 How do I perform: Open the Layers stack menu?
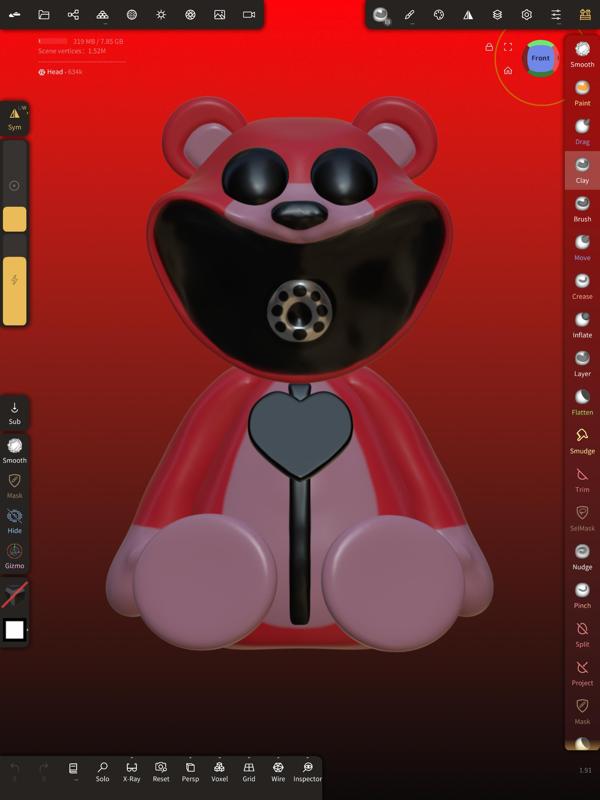[497, 14]
